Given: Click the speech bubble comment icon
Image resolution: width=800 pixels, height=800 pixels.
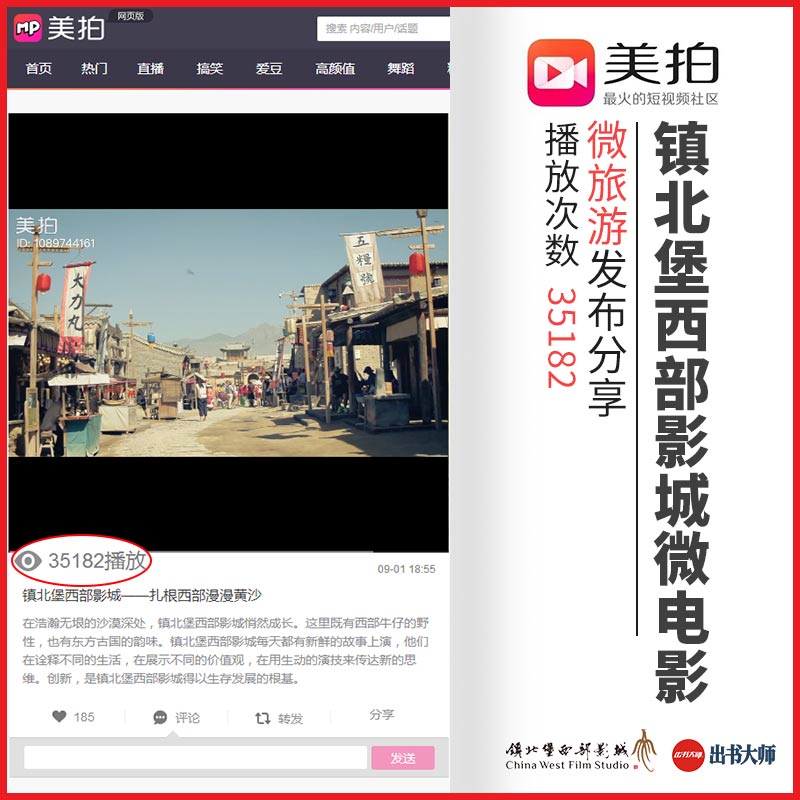Looking at the screenshot, I should tap(160, 718).
